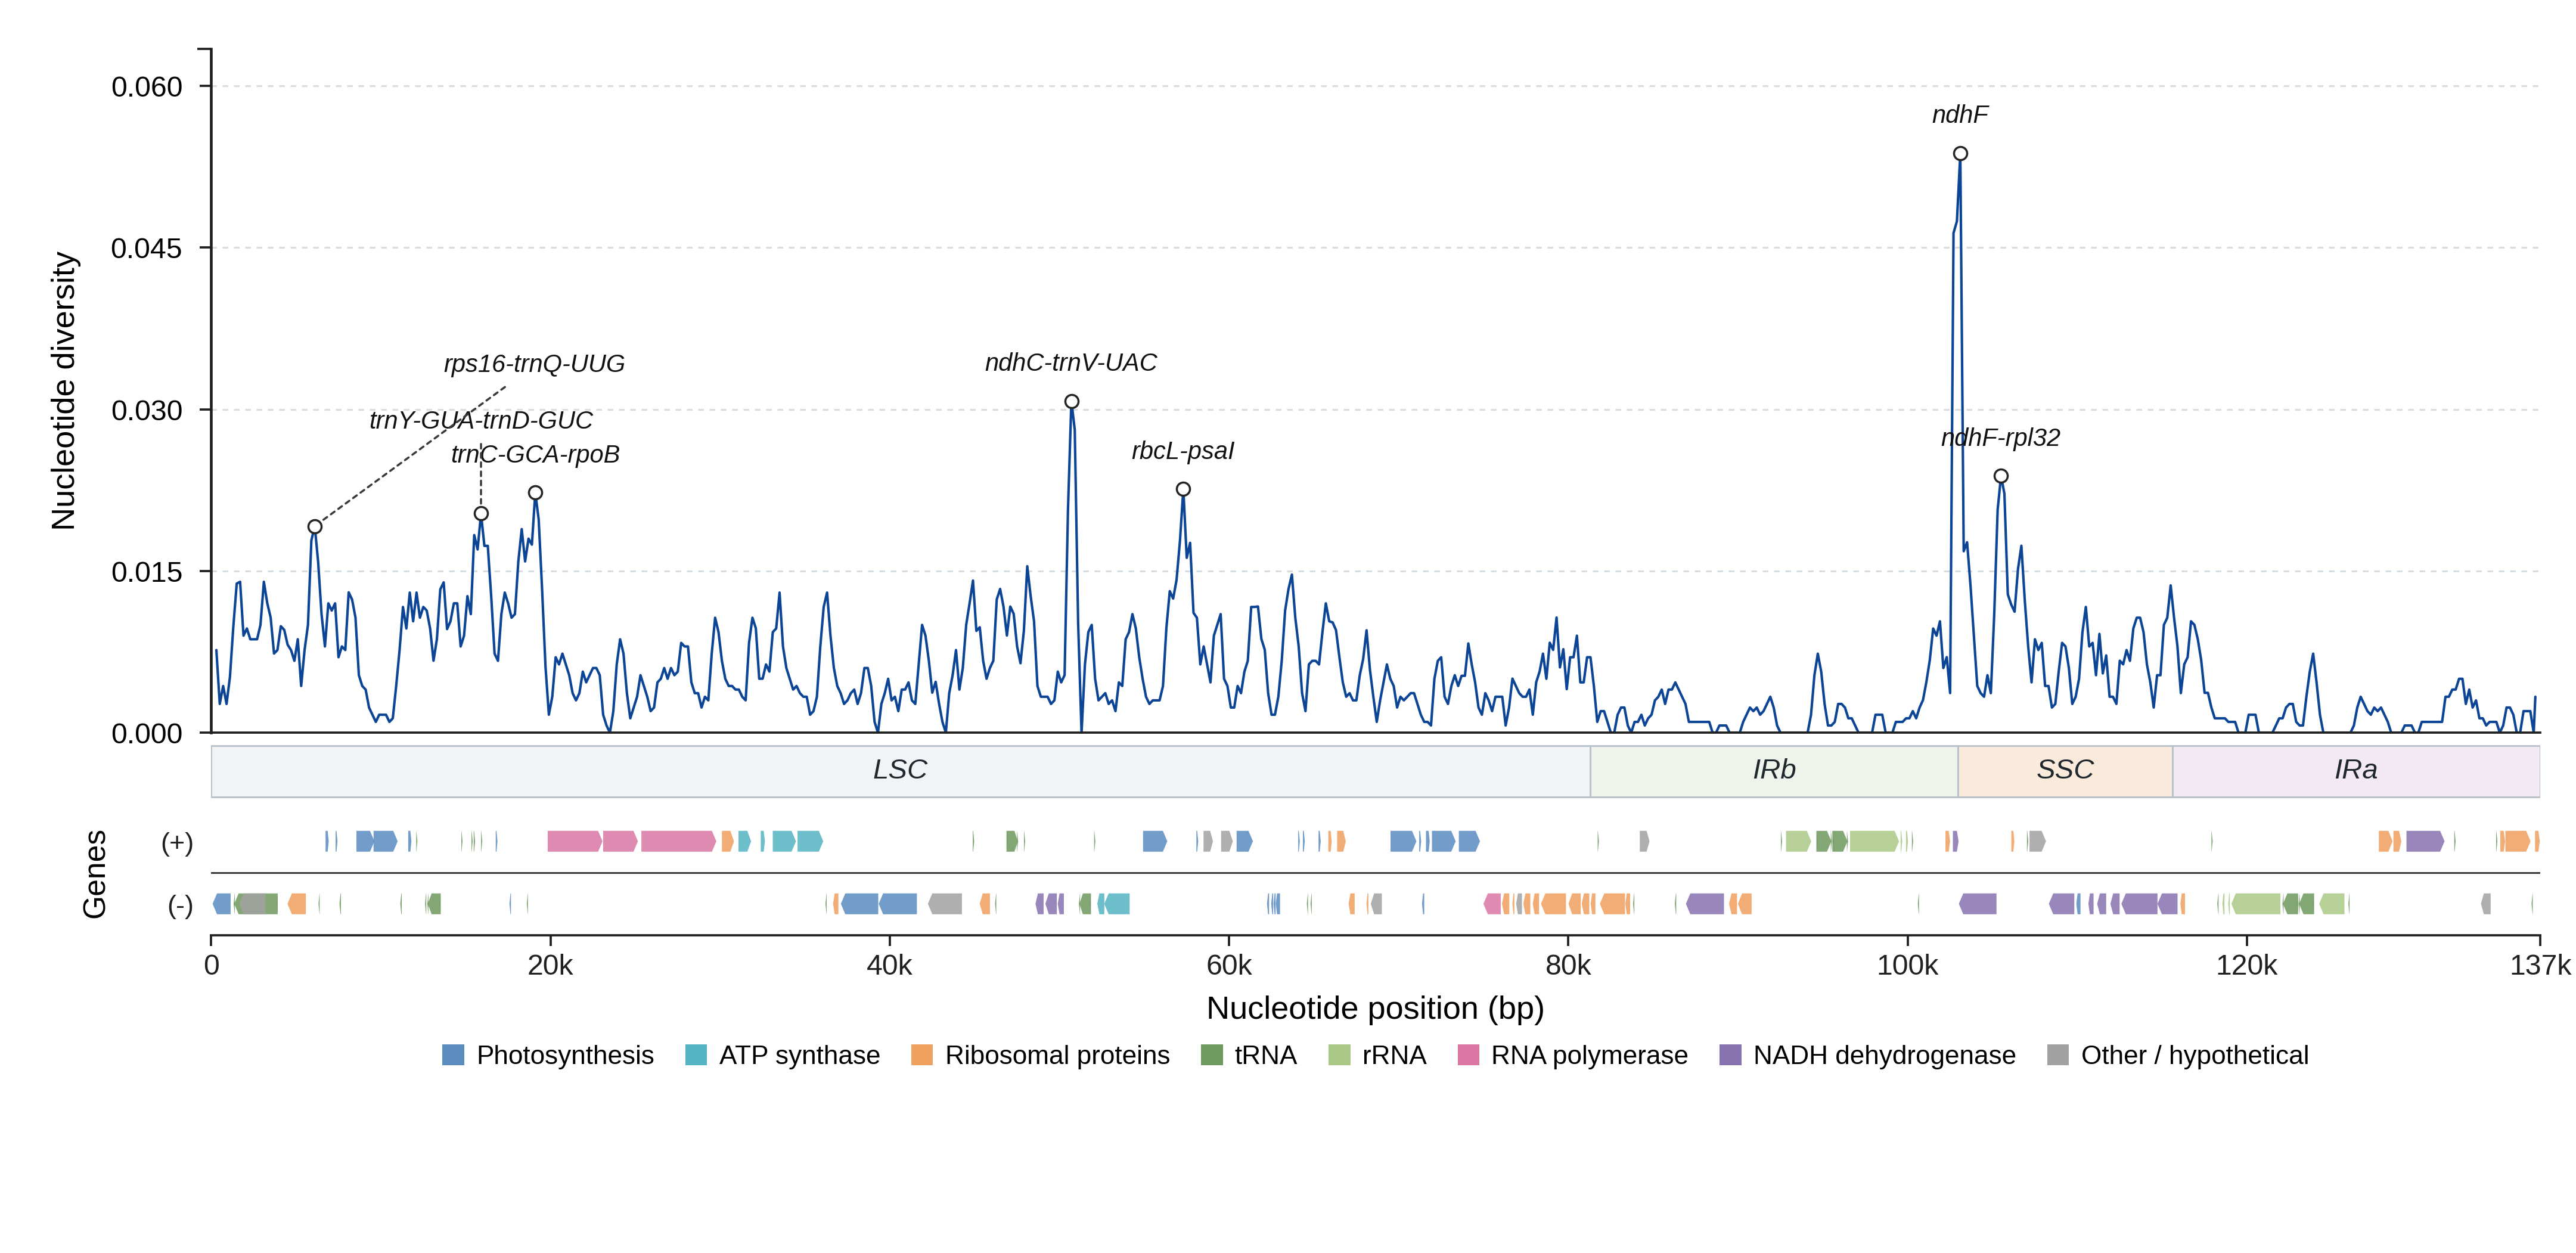Click the Other / hypothetical legend swatch
Screen dimensions: 2576x1253
(x=2058, y=1055)
